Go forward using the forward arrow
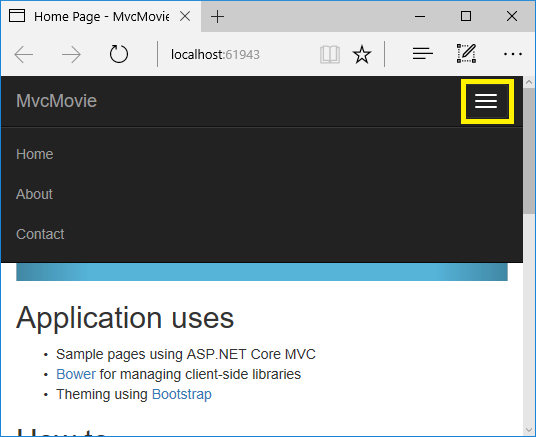536x437 pixels. pyautogui.click(x=71, y=54)
